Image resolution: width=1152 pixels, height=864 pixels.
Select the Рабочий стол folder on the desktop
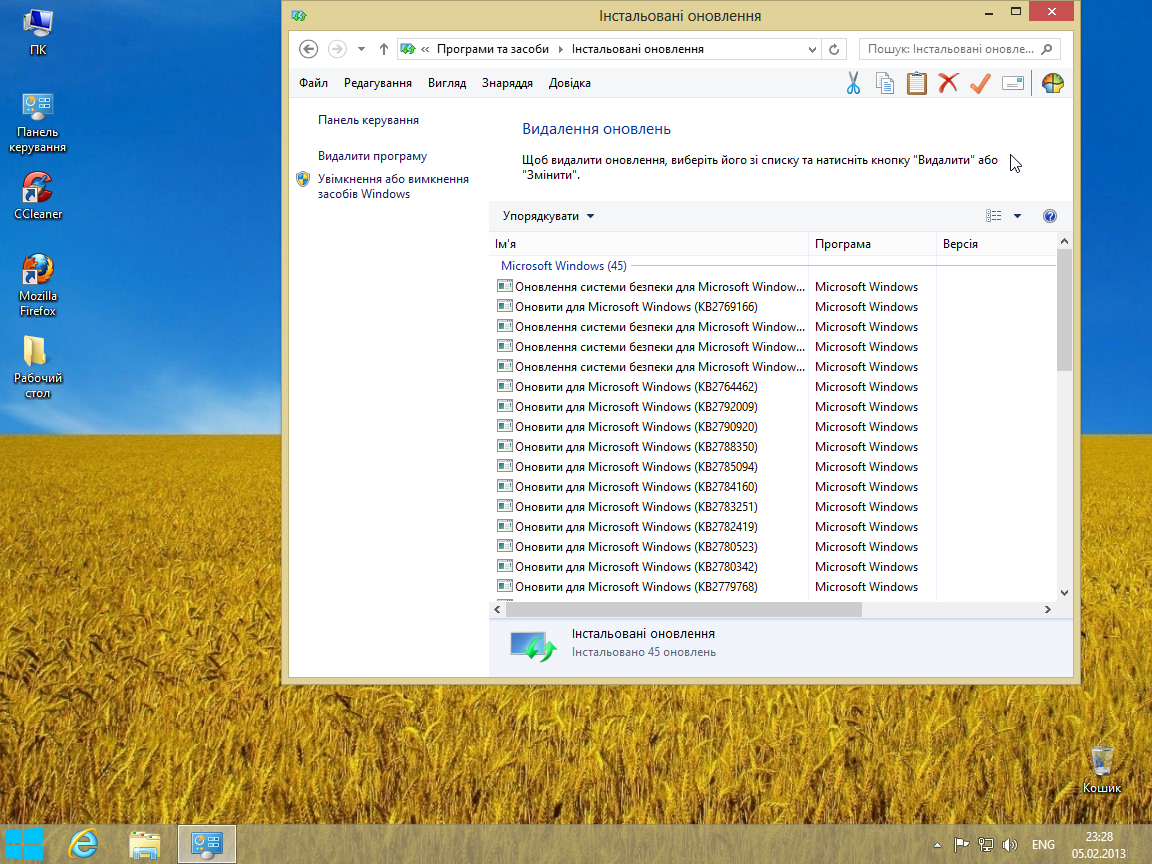tap(37, 367)
